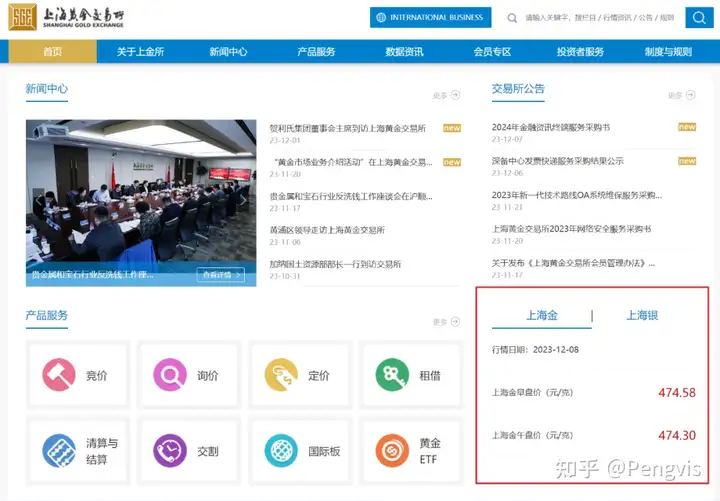Open notice 2023年新一代技术路线OA系统维保服务采购

[577, 195]
